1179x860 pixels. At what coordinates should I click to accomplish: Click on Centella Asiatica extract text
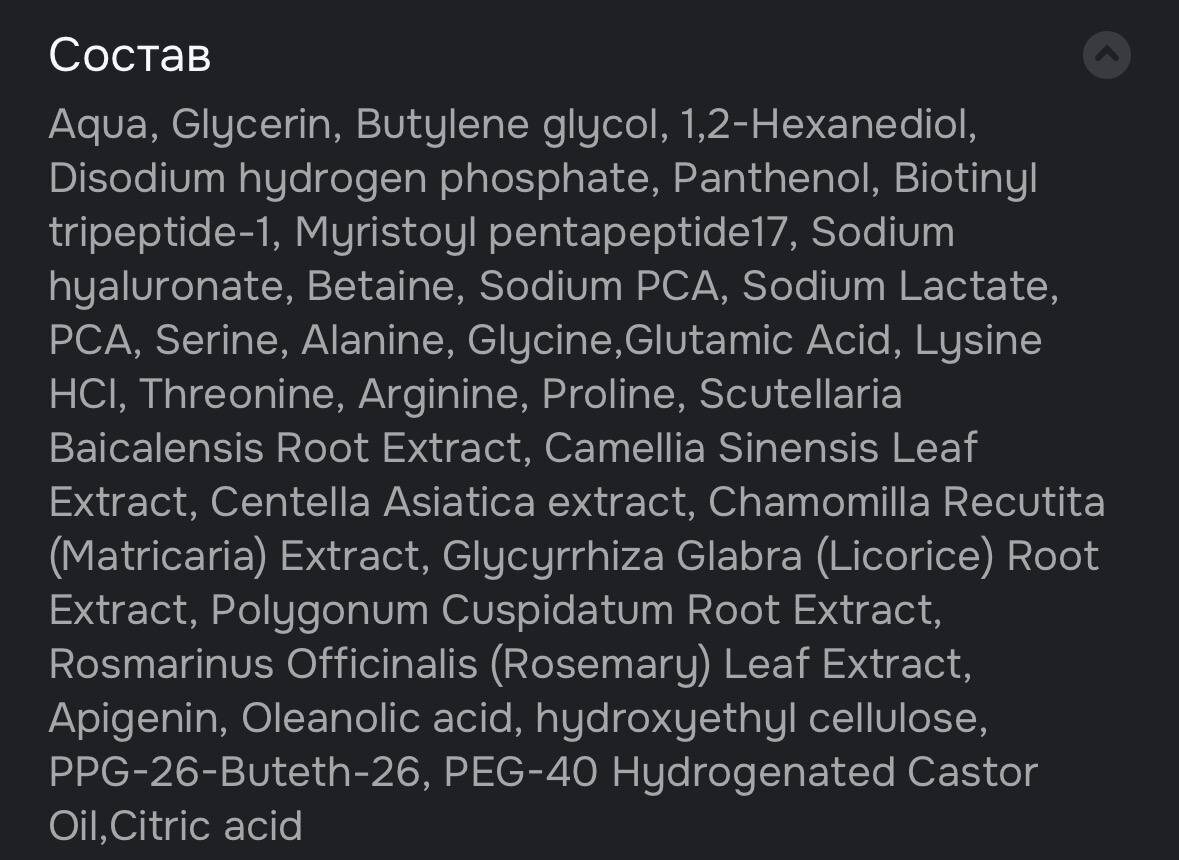(450, 503)
